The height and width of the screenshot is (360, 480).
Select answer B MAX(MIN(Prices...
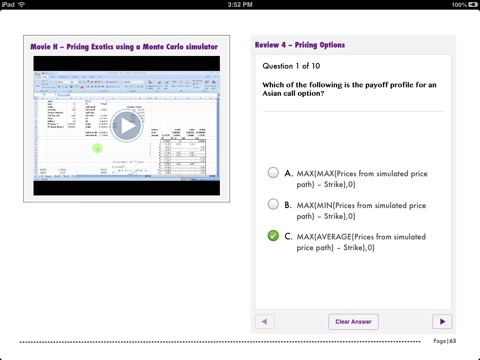tap(273, 204)
